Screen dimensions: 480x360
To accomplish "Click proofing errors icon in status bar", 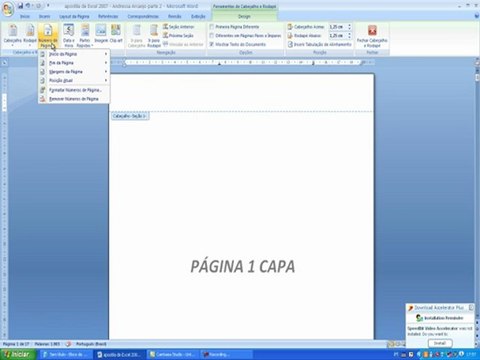I will (68, 344).
